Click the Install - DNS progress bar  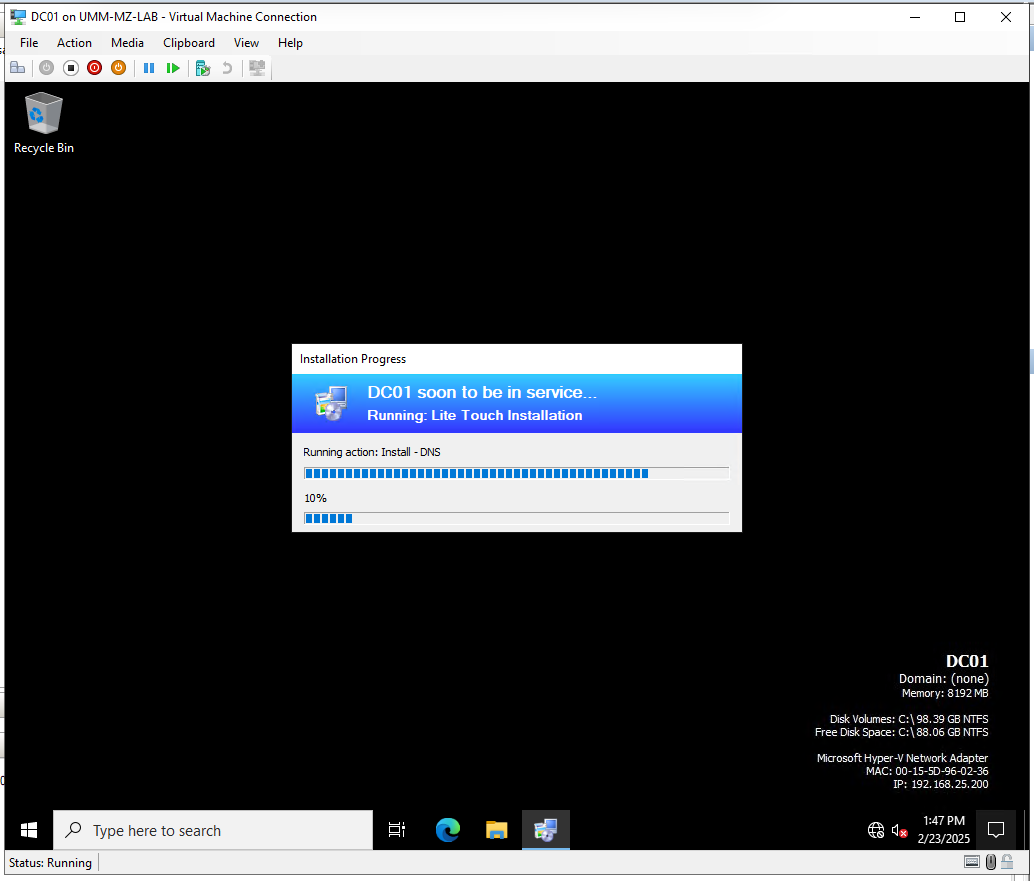(516, 472)
